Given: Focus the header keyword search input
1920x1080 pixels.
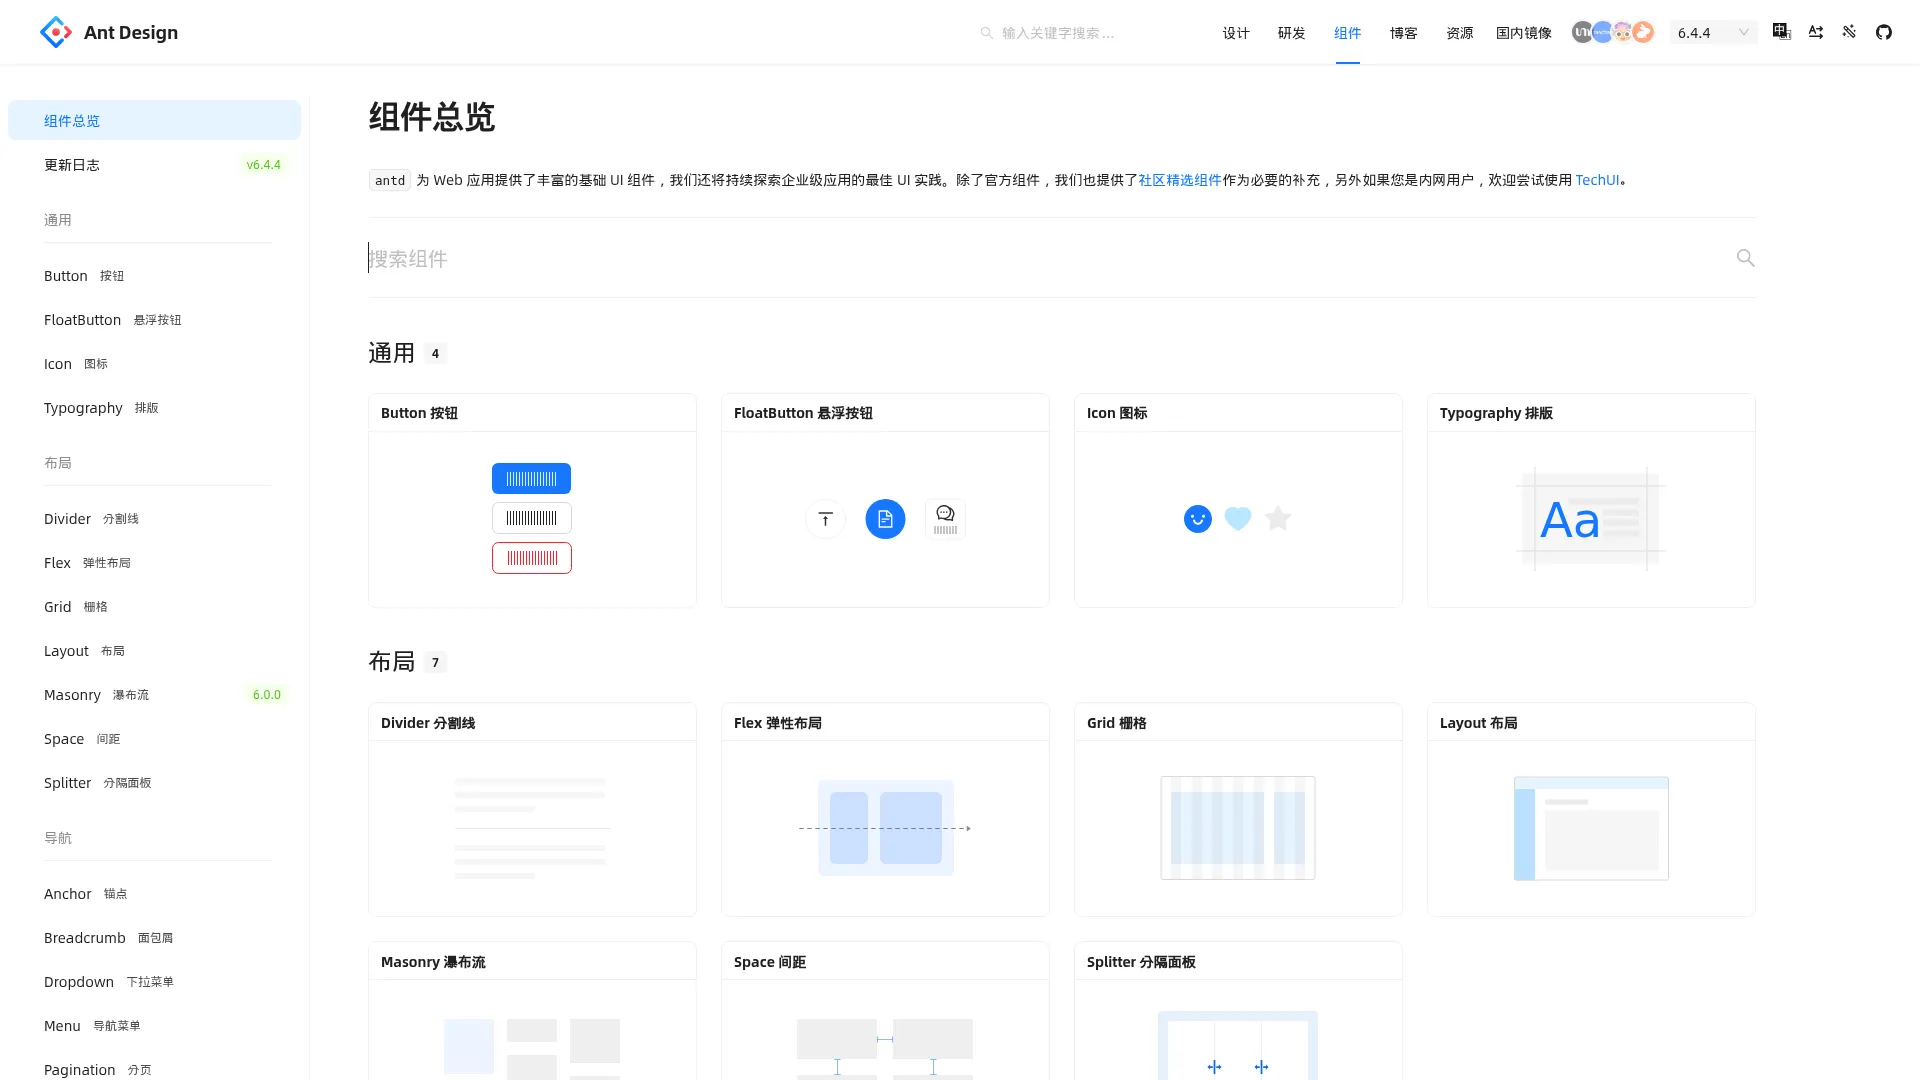Looking at the screenshot, I should point(1090,33).
